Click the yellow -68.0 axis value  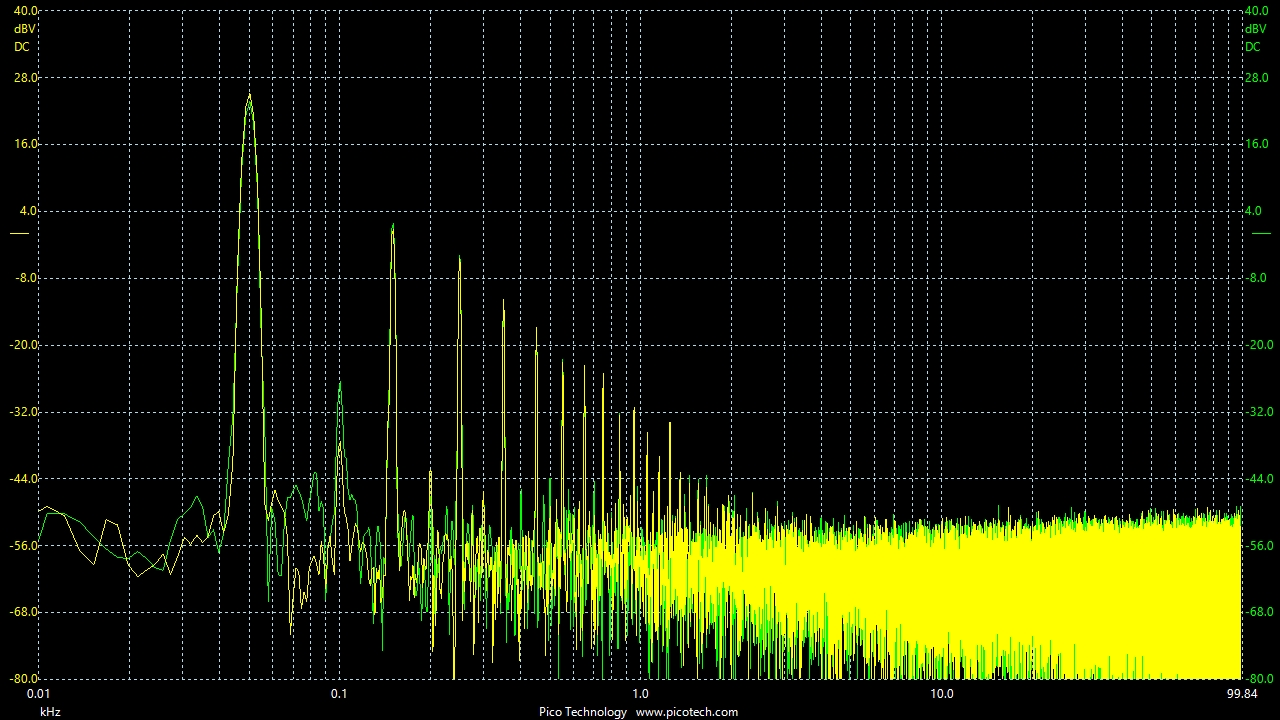click(25, 612)
